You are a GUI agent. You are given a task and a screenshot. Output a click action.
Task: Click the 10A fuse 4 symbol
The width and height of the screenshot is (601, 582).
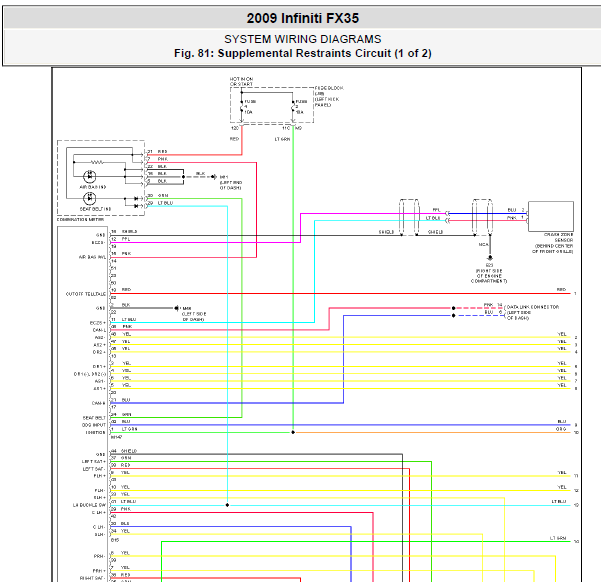pyautogui.click(x=242, y=107)
